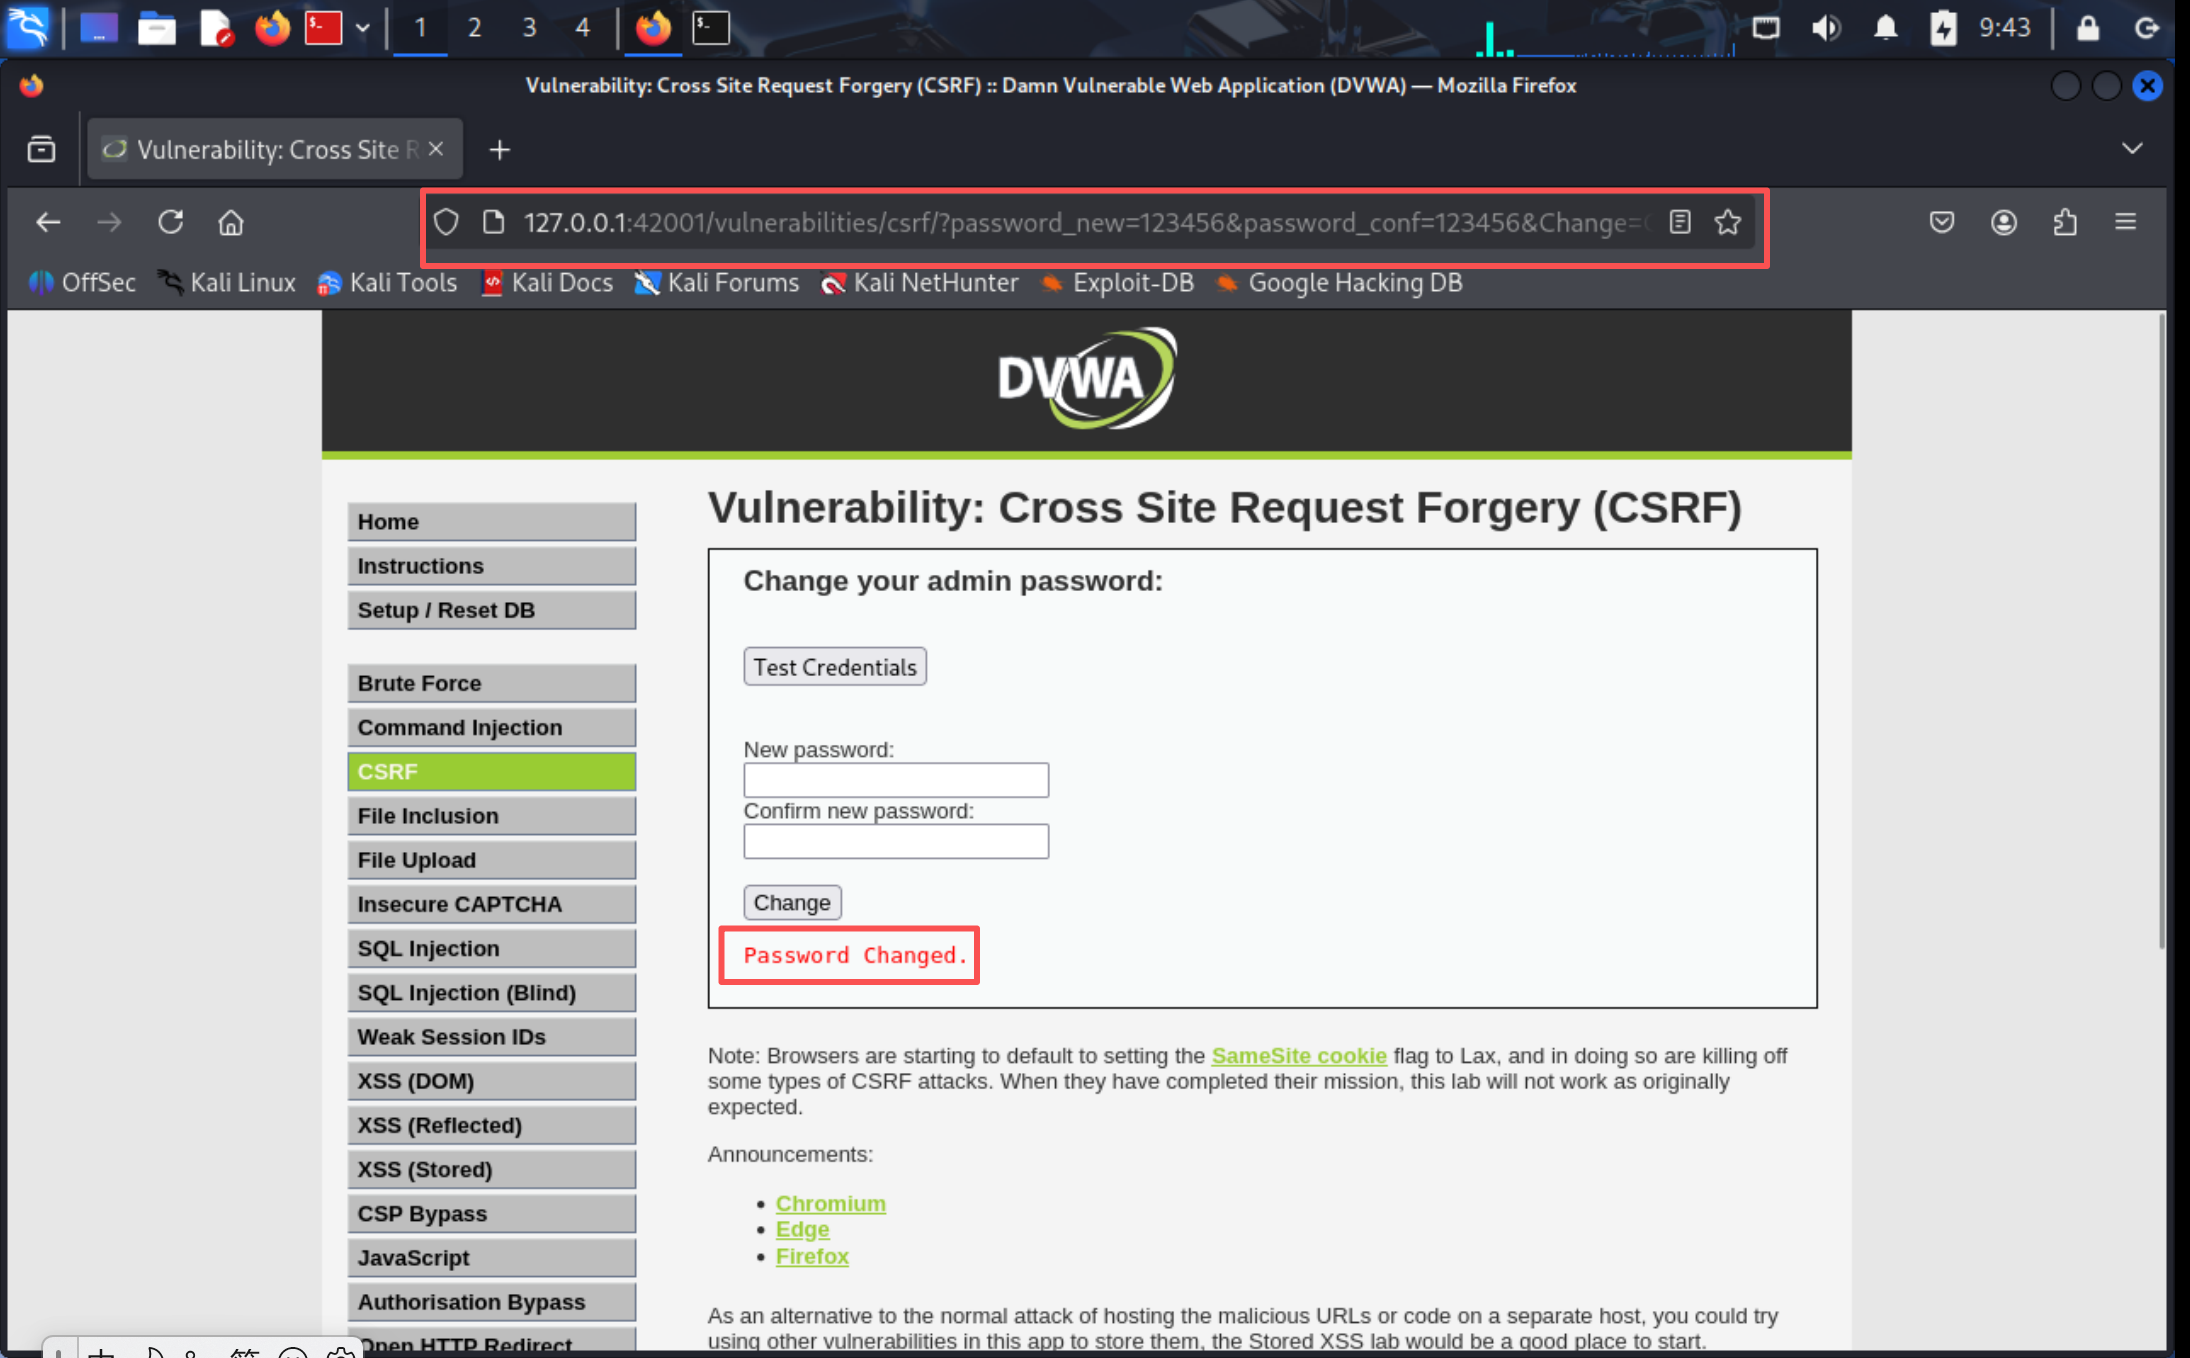Bookmark this page with star icon
This screenshot has height=1358, width=2190.
click(1728, 222)
